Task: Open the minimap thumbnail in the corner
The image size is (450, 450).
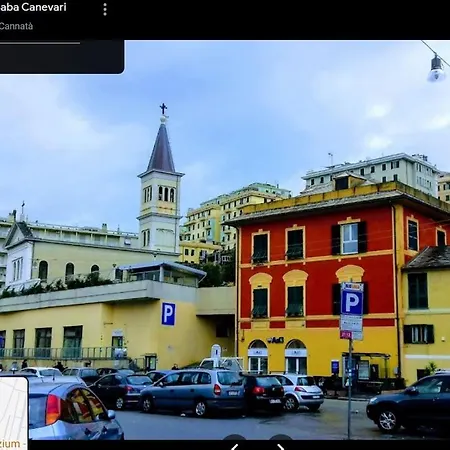Action: click(x=14, y=413)
